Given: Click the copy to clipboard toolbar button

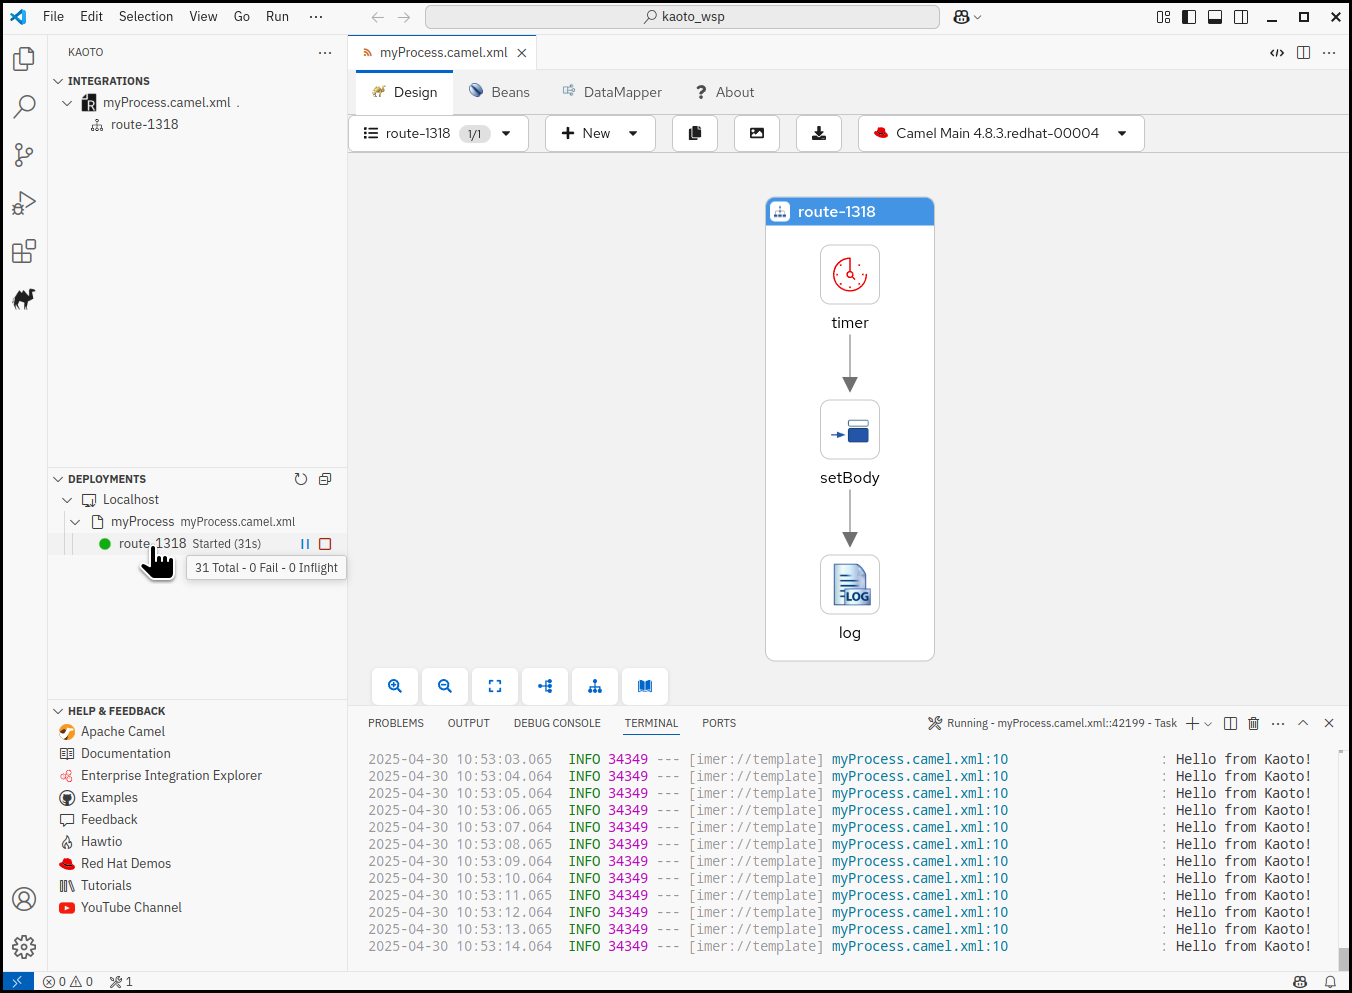Looking at the screenshot, I should coord(695,133).
